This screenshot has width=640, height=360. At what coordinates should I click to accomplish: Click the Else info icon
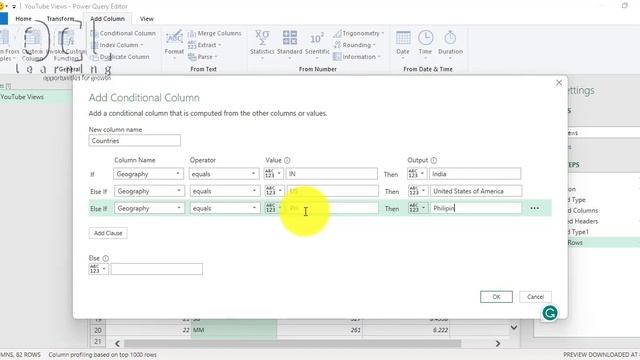pos(106,258)
